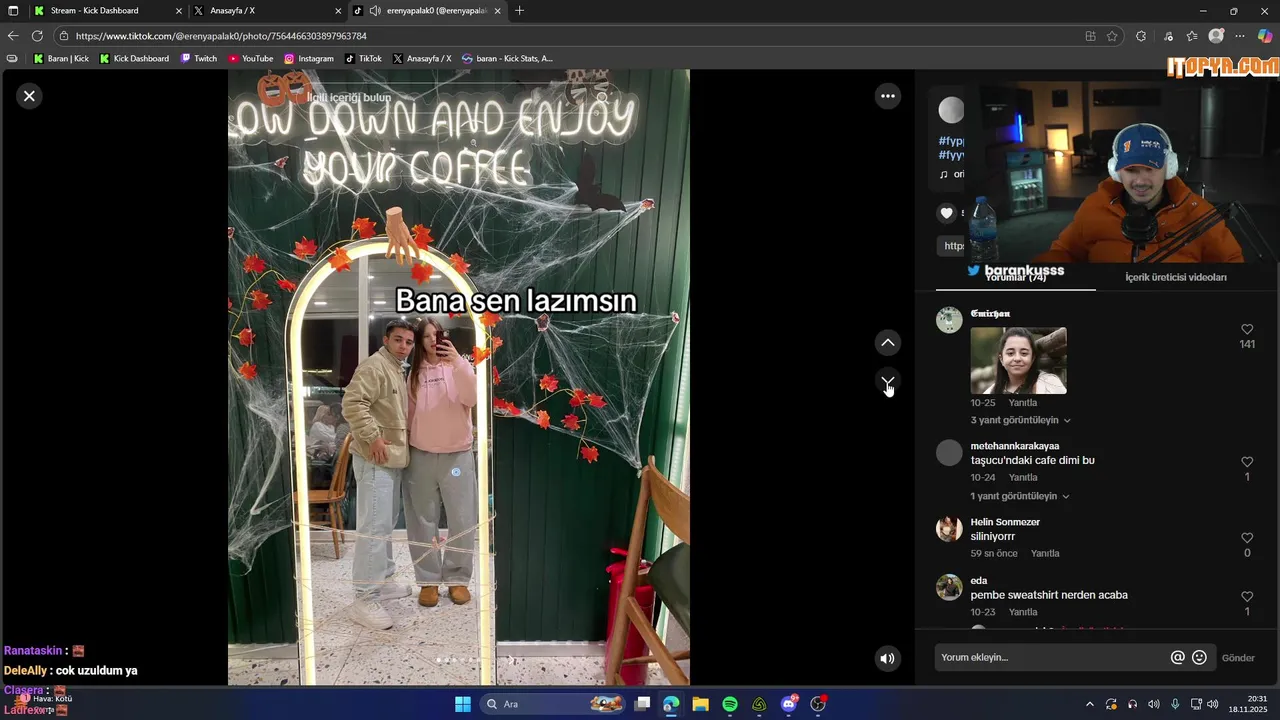Open 'baran - Kick Stats' bookmark

click(x=507, y=58)
